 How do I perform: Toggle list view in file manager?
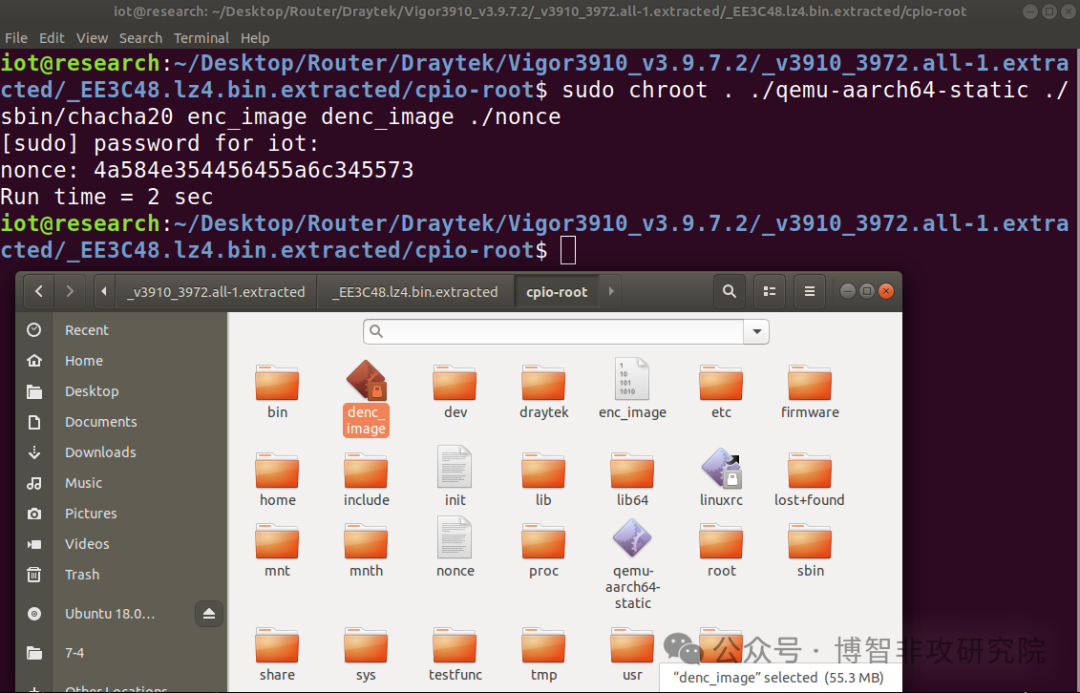pyautogui.click(x=769, y=291)
